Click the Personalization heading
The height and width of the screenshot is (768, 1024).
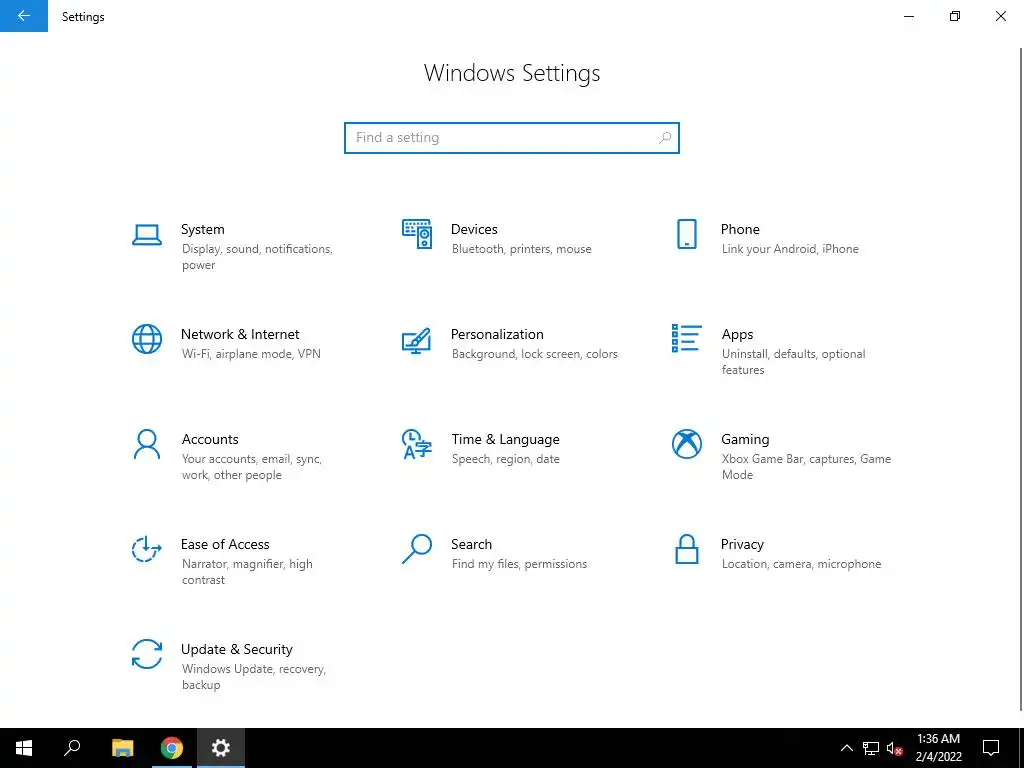click(497, 334)
